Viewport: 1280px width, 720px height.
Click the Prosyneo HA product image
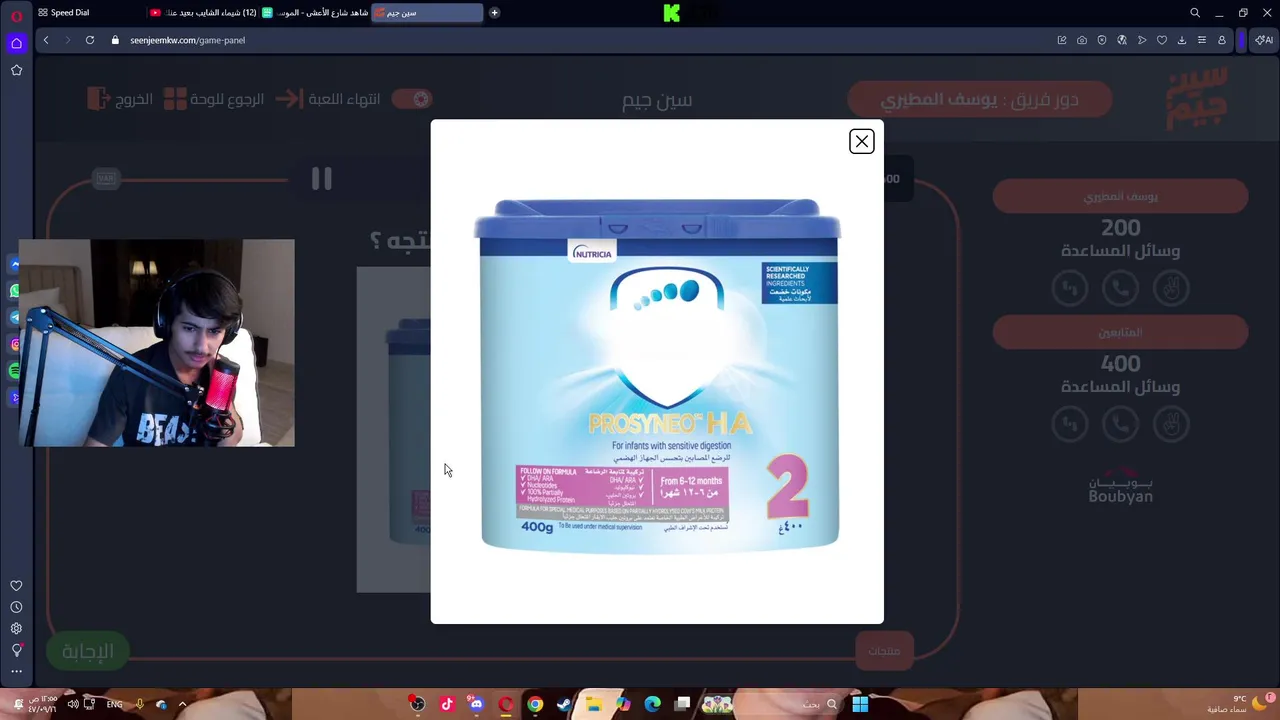coord(657,374)
